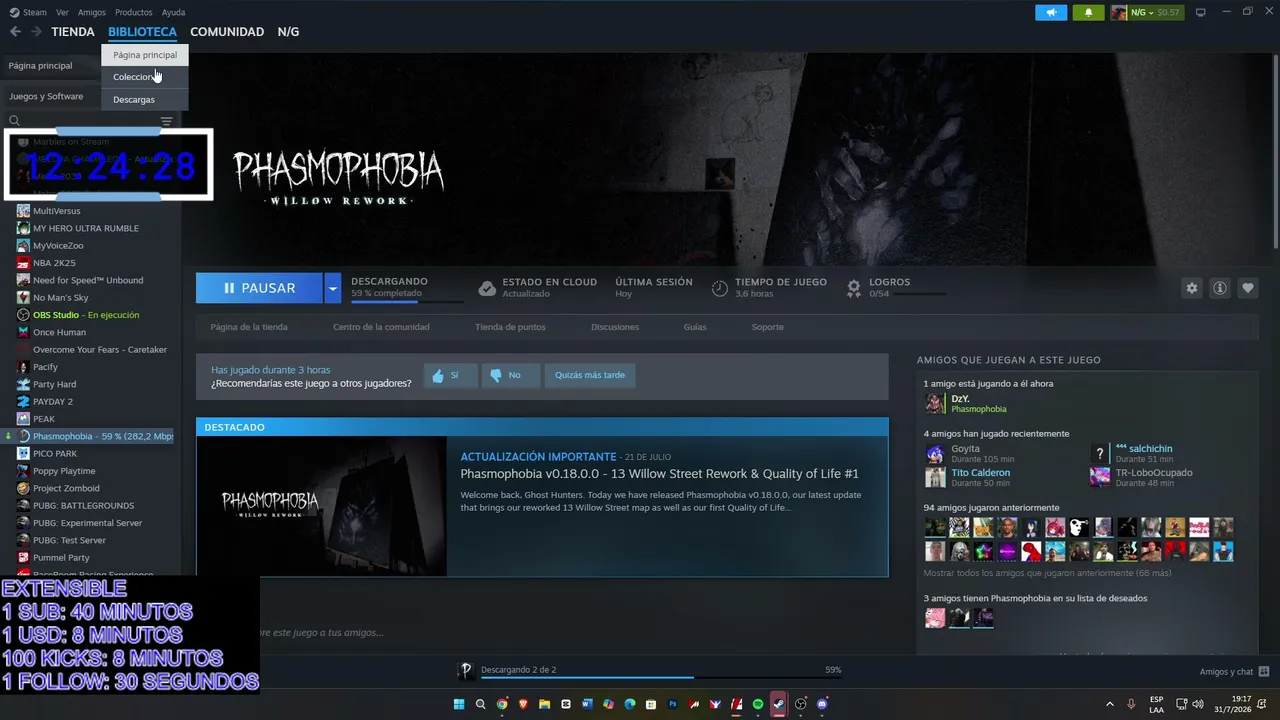
Task: Open Tienda de puntos link
Action: coord(510,327)
